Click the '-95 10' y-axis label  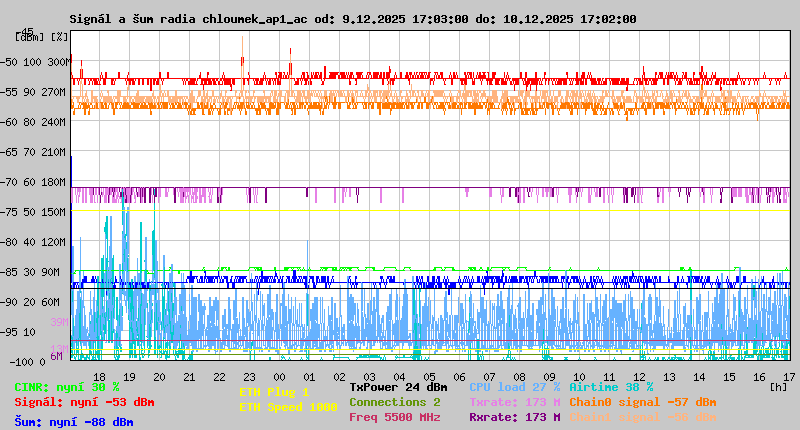click(18, 332)
